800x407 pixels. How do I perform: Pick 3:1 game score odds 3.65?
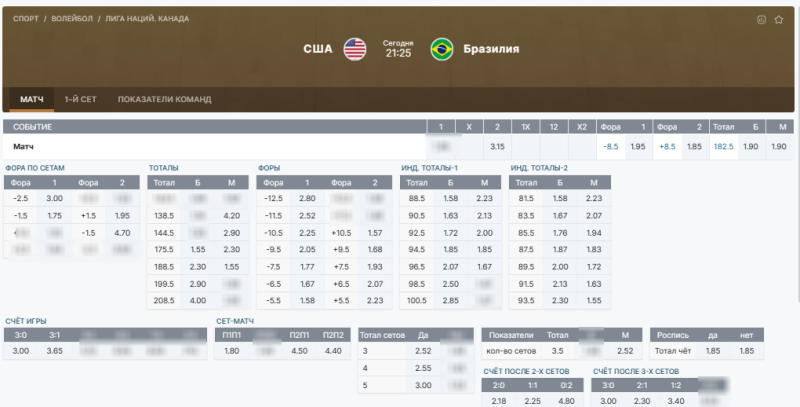coord(55,351)
